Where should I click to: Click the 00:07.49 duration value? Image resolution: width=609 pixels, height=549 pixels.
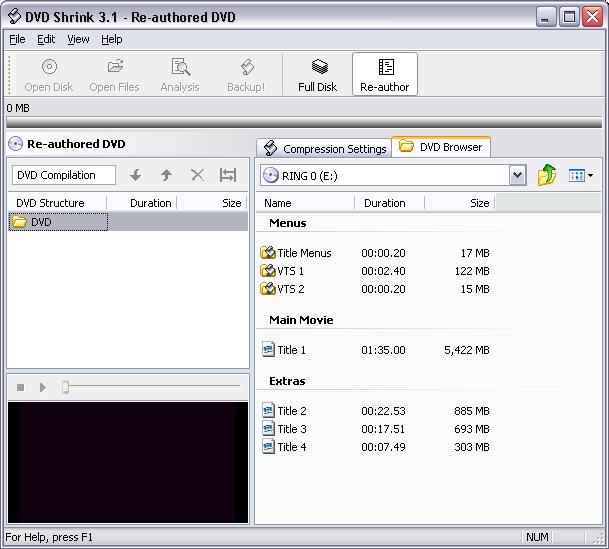(x=383, y=447)
